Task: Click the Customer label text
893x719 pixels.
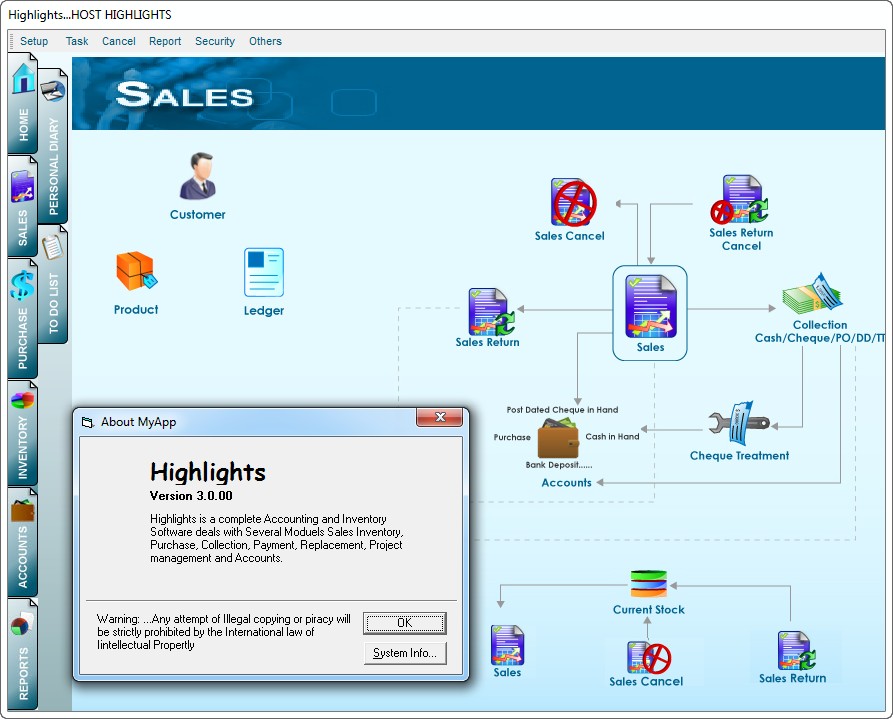Action: (x=198, y=214)
